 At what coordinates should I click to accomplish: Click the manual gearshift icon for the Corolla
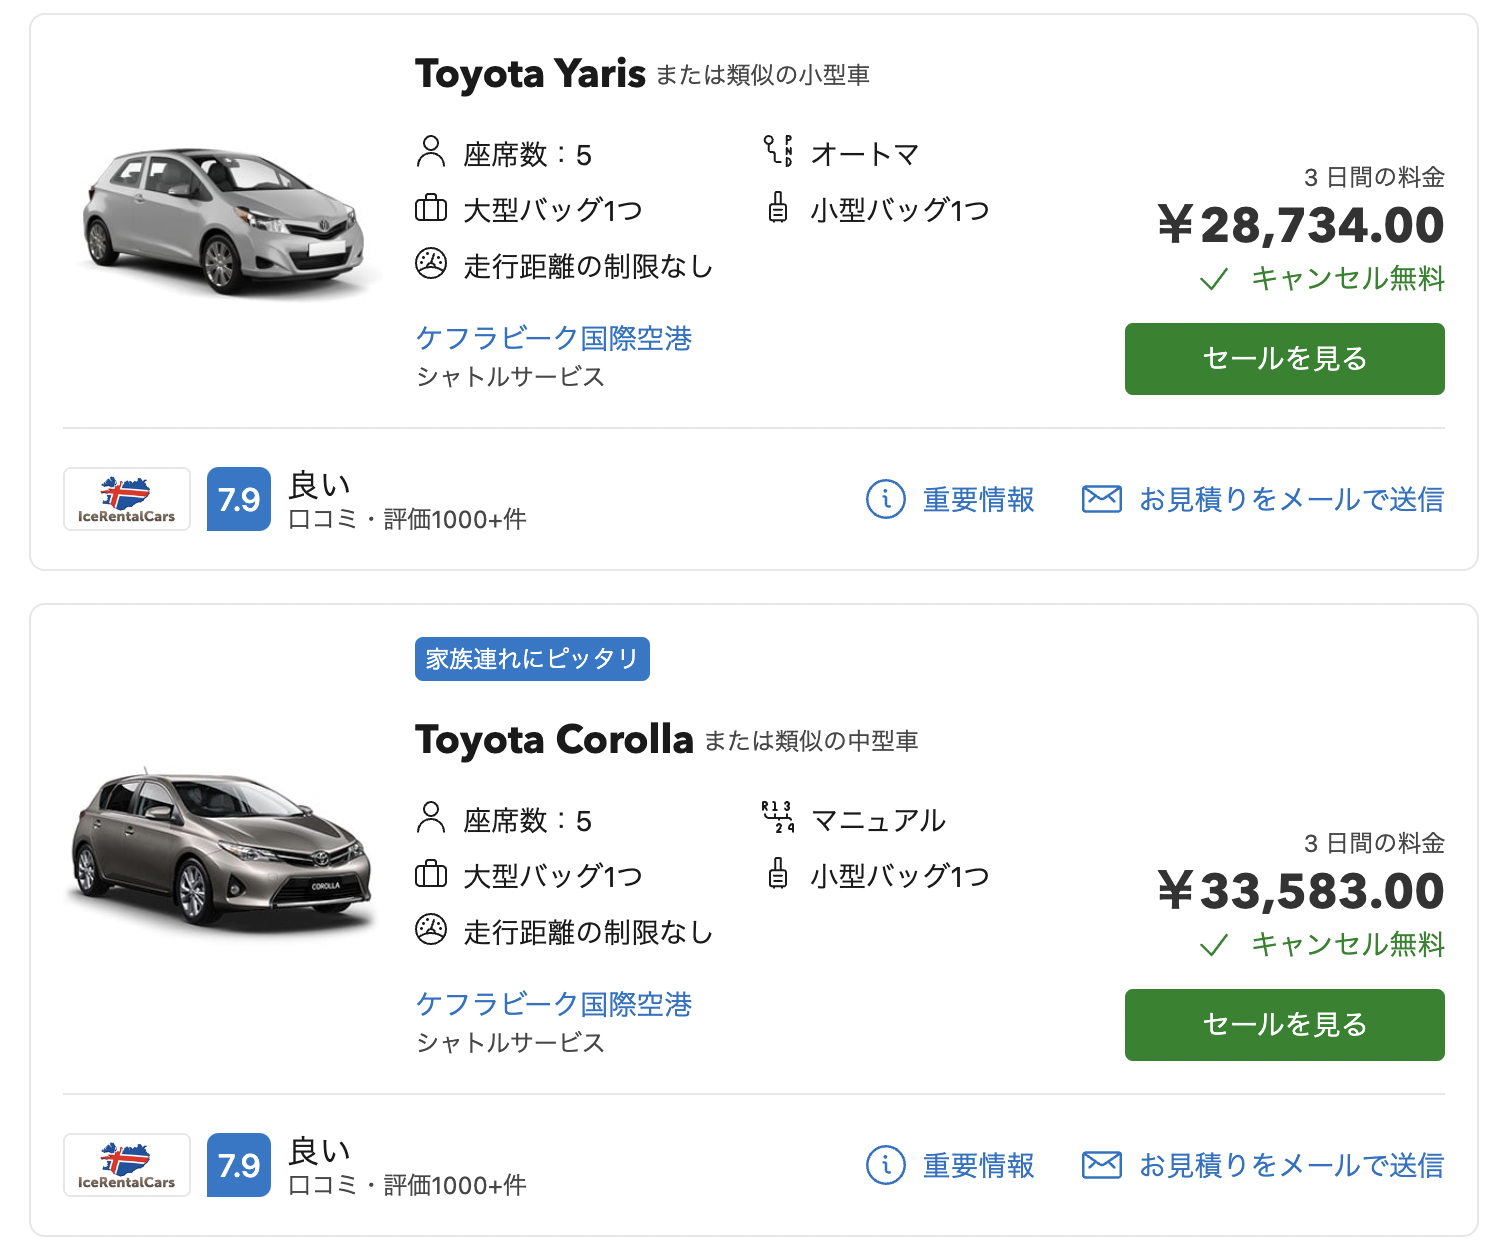tap(778, 817)
